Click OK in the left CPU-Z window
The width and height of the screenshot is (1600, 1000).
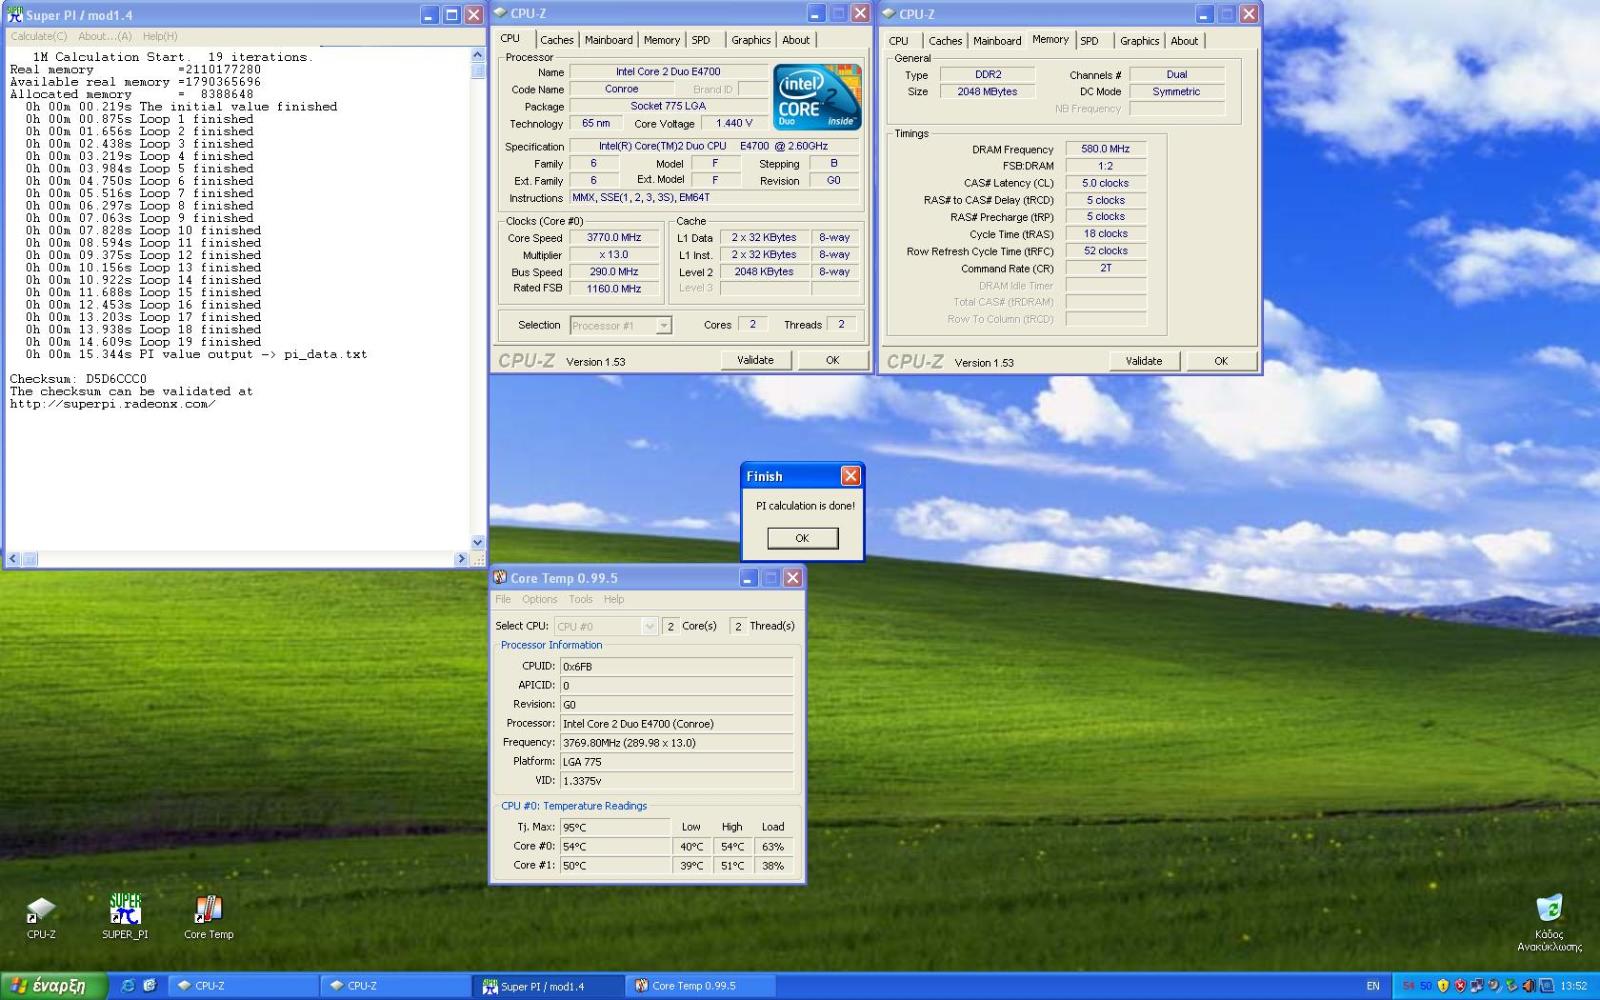(x=832, y=360)
